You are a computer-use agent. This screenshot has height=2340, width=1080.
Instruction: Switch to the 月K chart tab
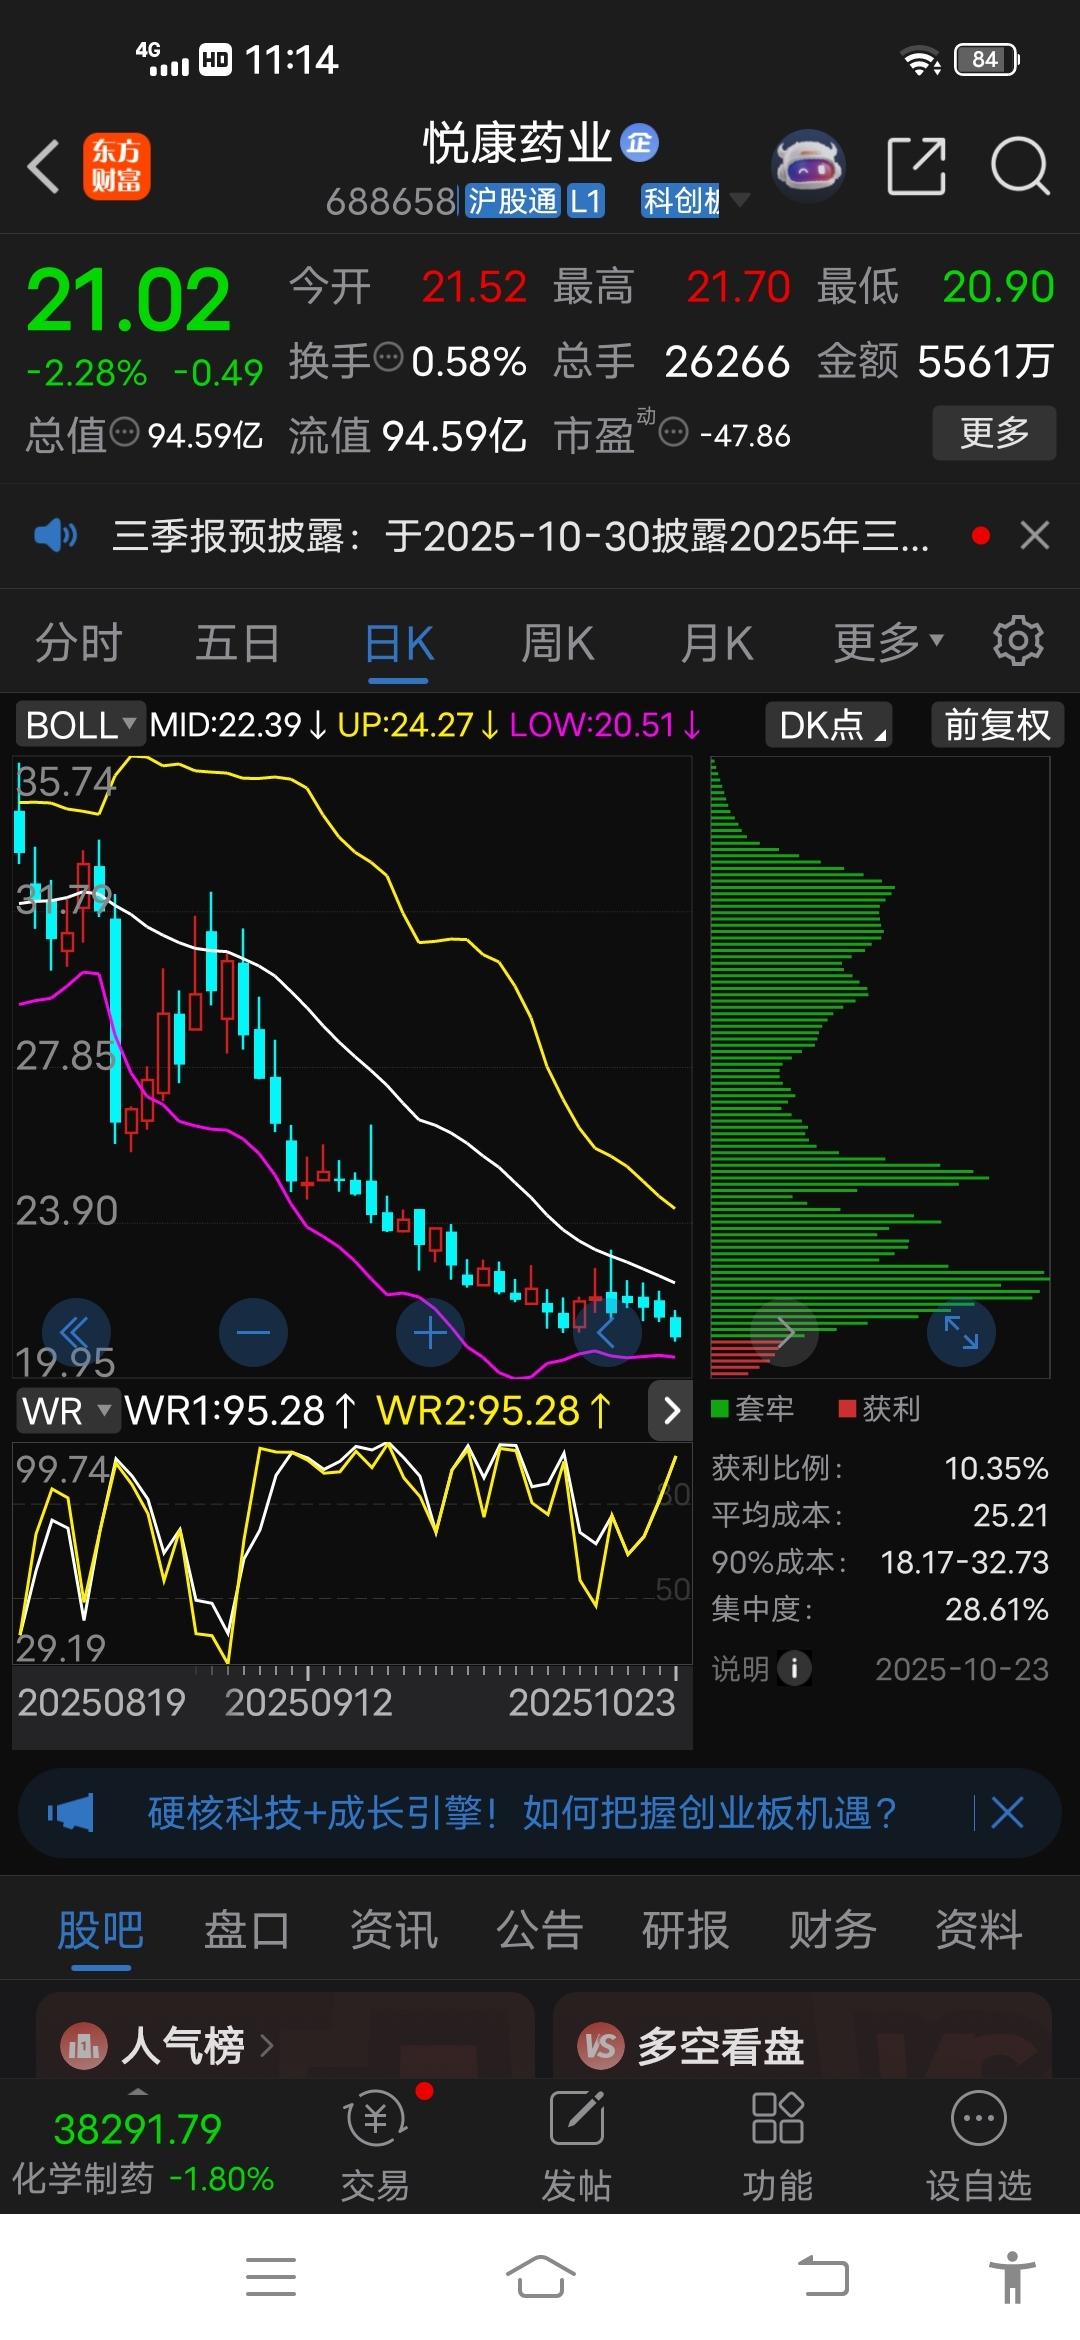(x=717, y=642)
